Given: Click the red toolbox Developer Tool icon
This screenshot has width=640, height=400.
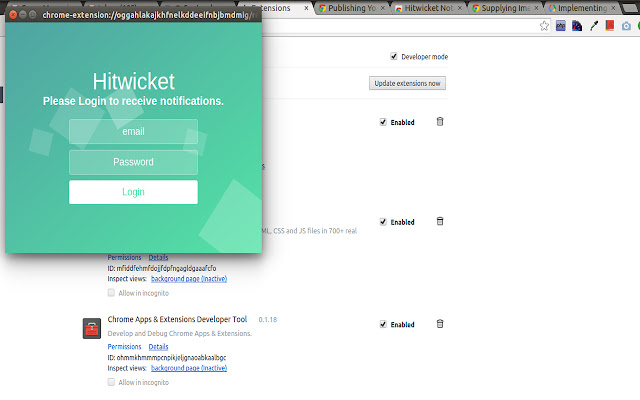Looking at the screenshot, I should click(x=92, y=329).
